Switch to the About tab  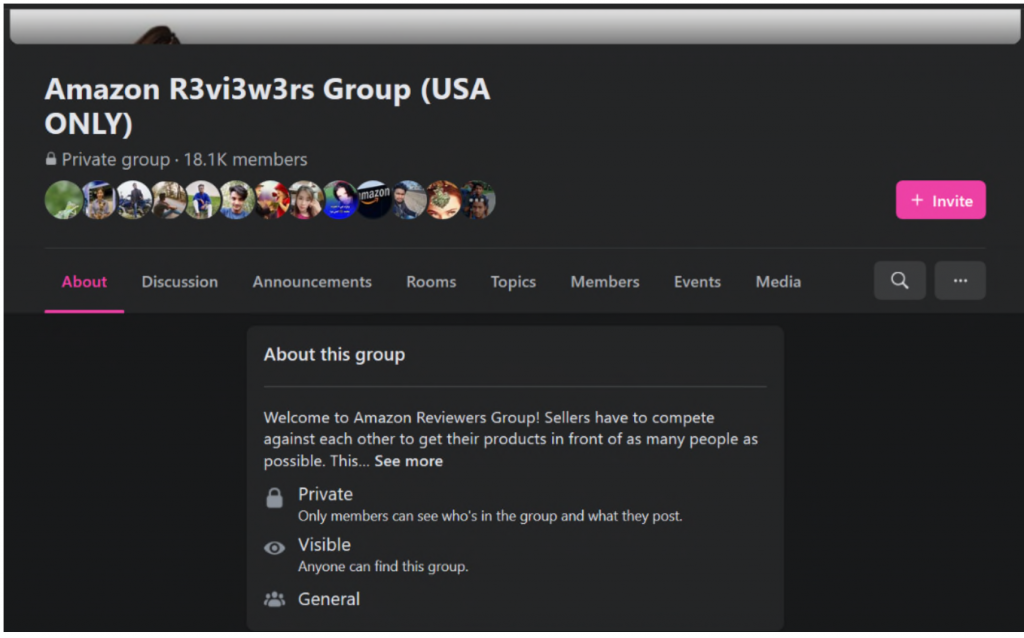84,282
